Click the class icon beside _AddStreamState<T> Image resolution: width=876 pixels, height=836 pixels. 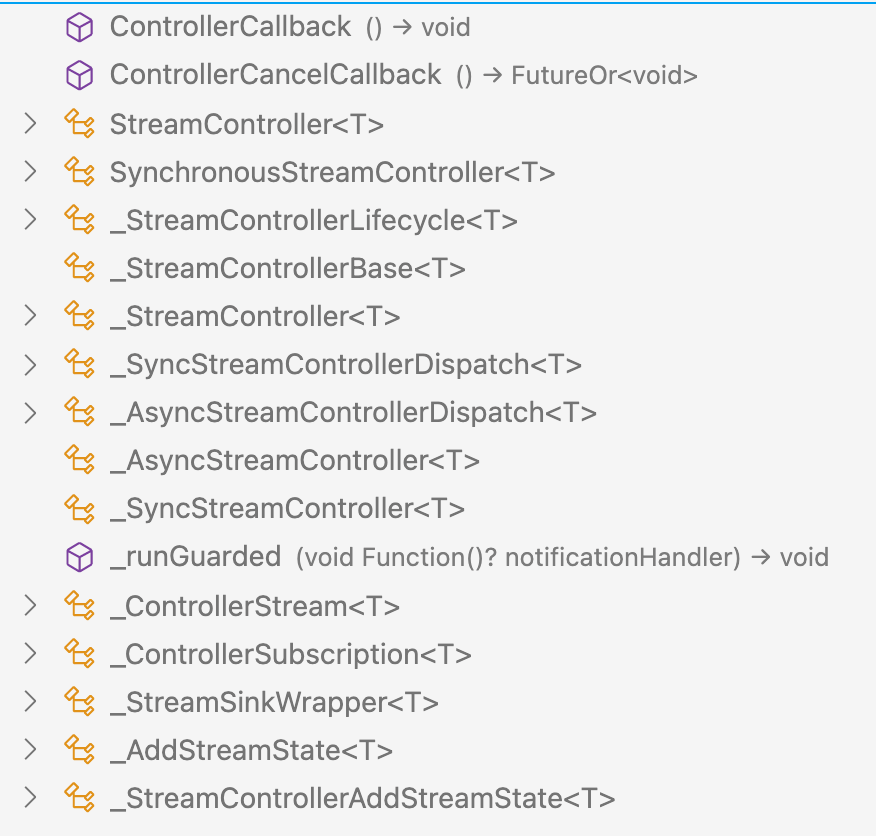click(x=79, y=749)
